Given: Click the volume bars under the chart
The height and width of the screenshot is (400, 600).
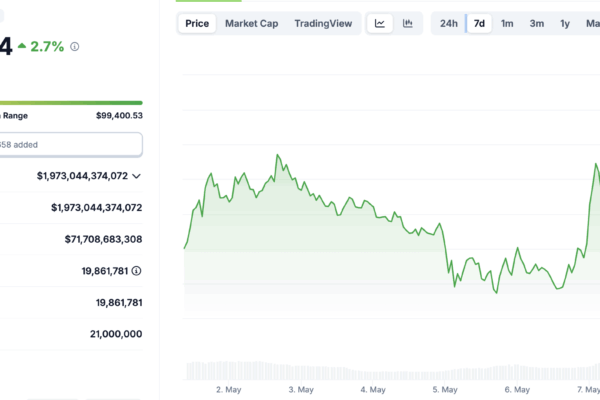Looking at the screenshot, I should point(393,370).
